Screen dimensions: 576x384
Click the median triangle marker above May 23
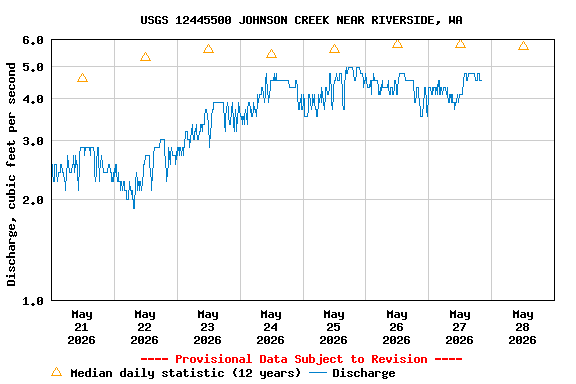pyautogui.click(x=208, y=49)
